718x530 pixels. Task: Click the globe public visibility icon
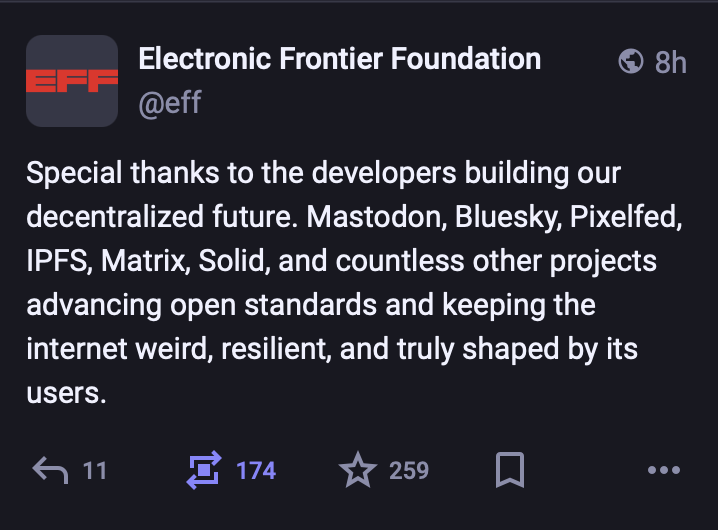pyautogui.click(x=631, y=62)
